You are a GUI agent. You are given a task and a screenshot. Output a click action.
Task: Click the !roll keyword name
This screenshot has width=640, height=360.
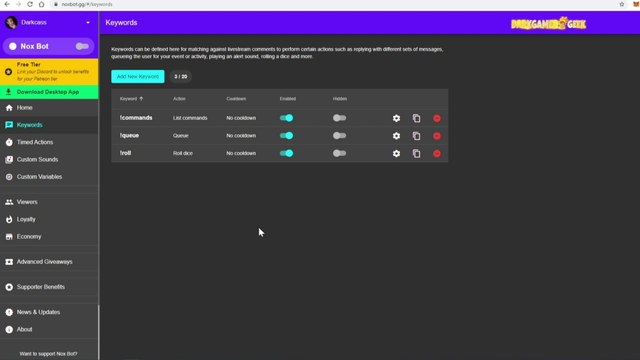click(x=125, y=153)
